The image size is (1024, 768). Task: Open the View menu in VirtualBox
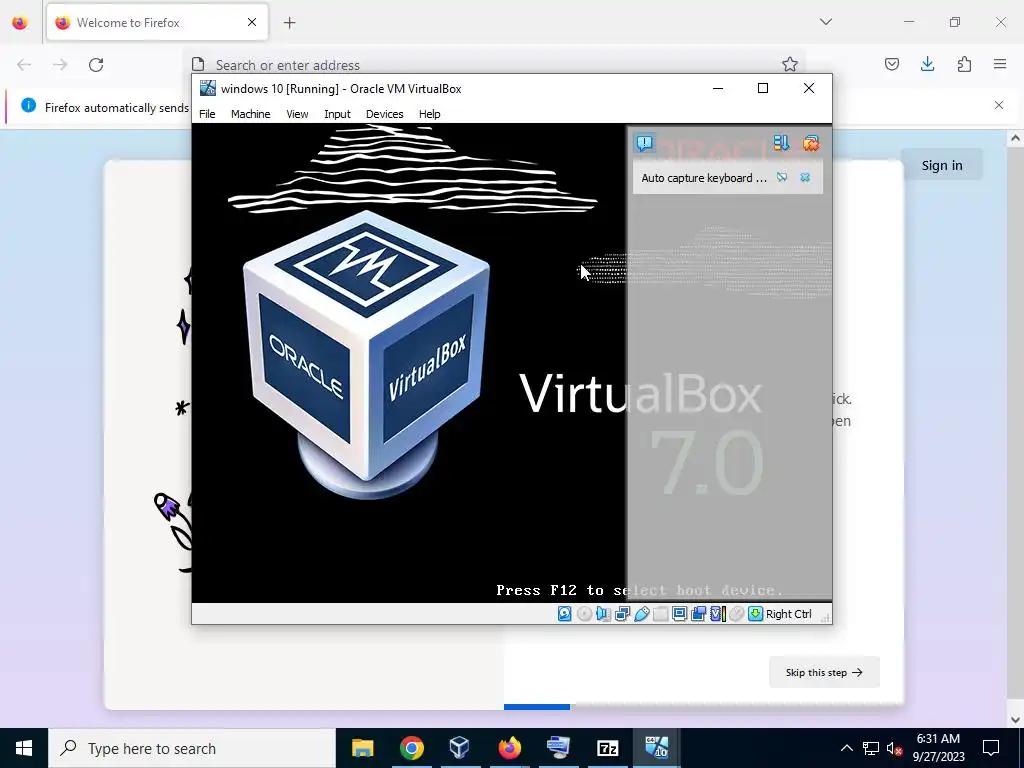point(297,114)
